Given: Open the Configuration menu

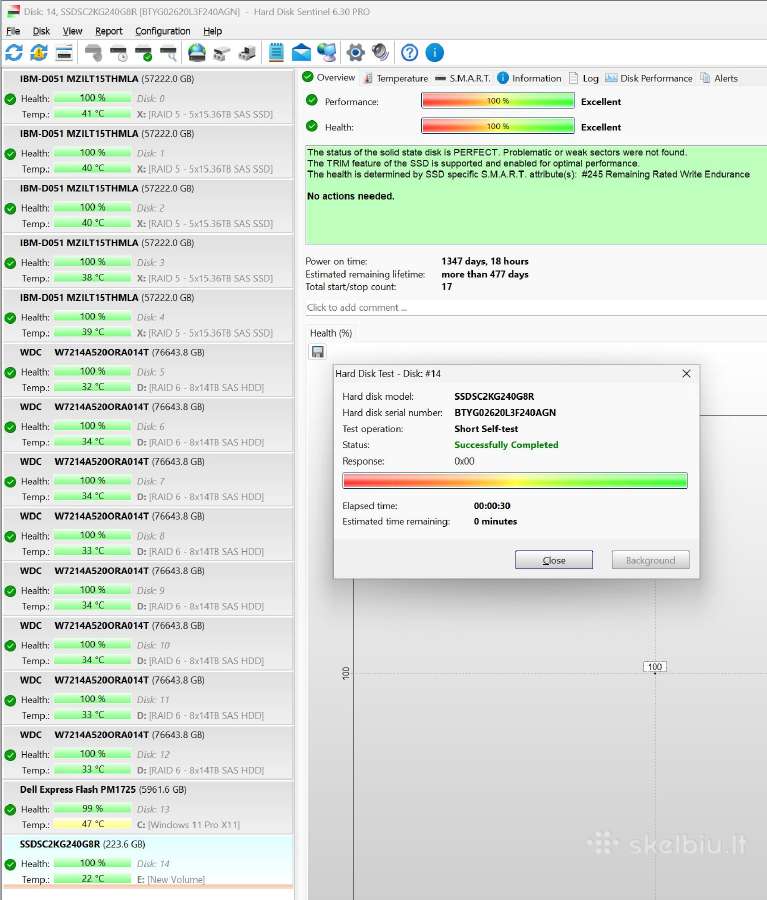Looking at the screenshot, I should (x=162, y=31).
